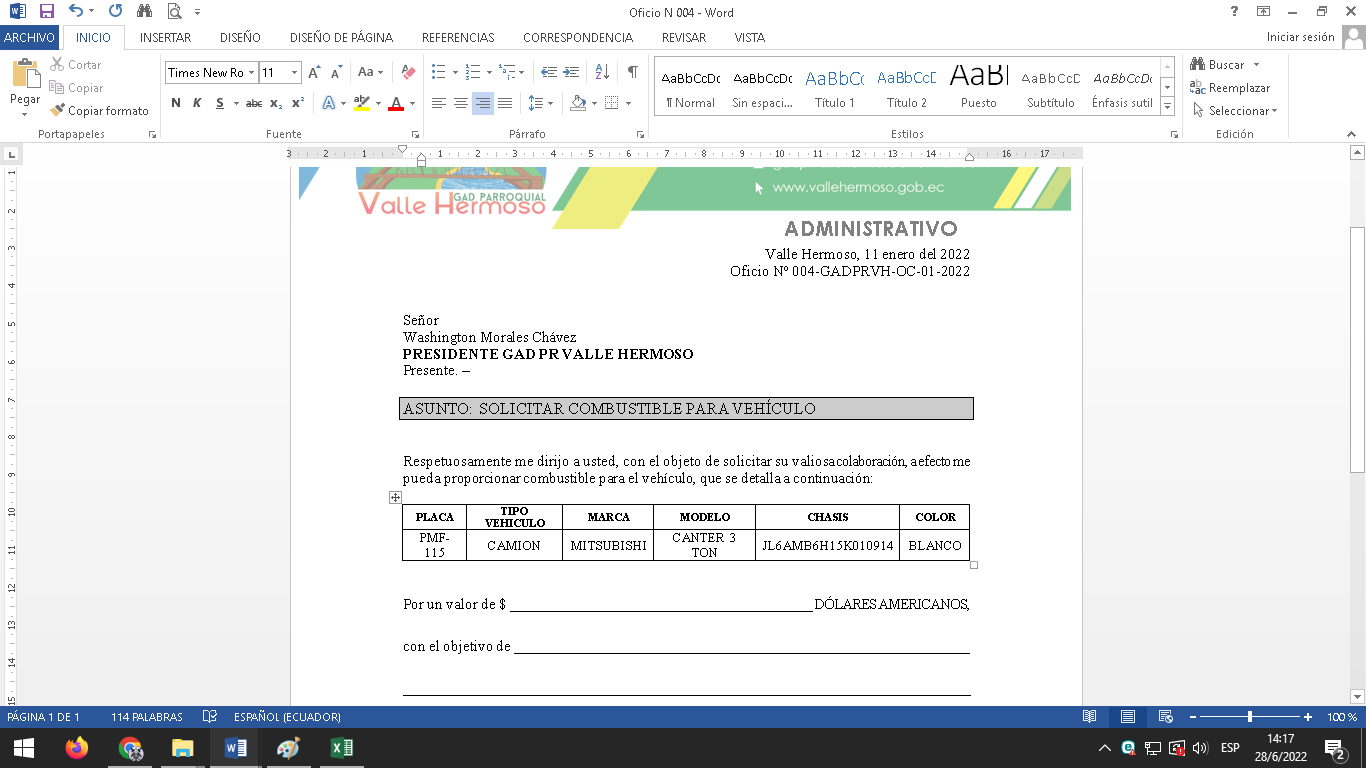The width and height of the screenshot is (1366, 768).
Task: Enable center alignment for the paragraph
Action: coord(460,103)
